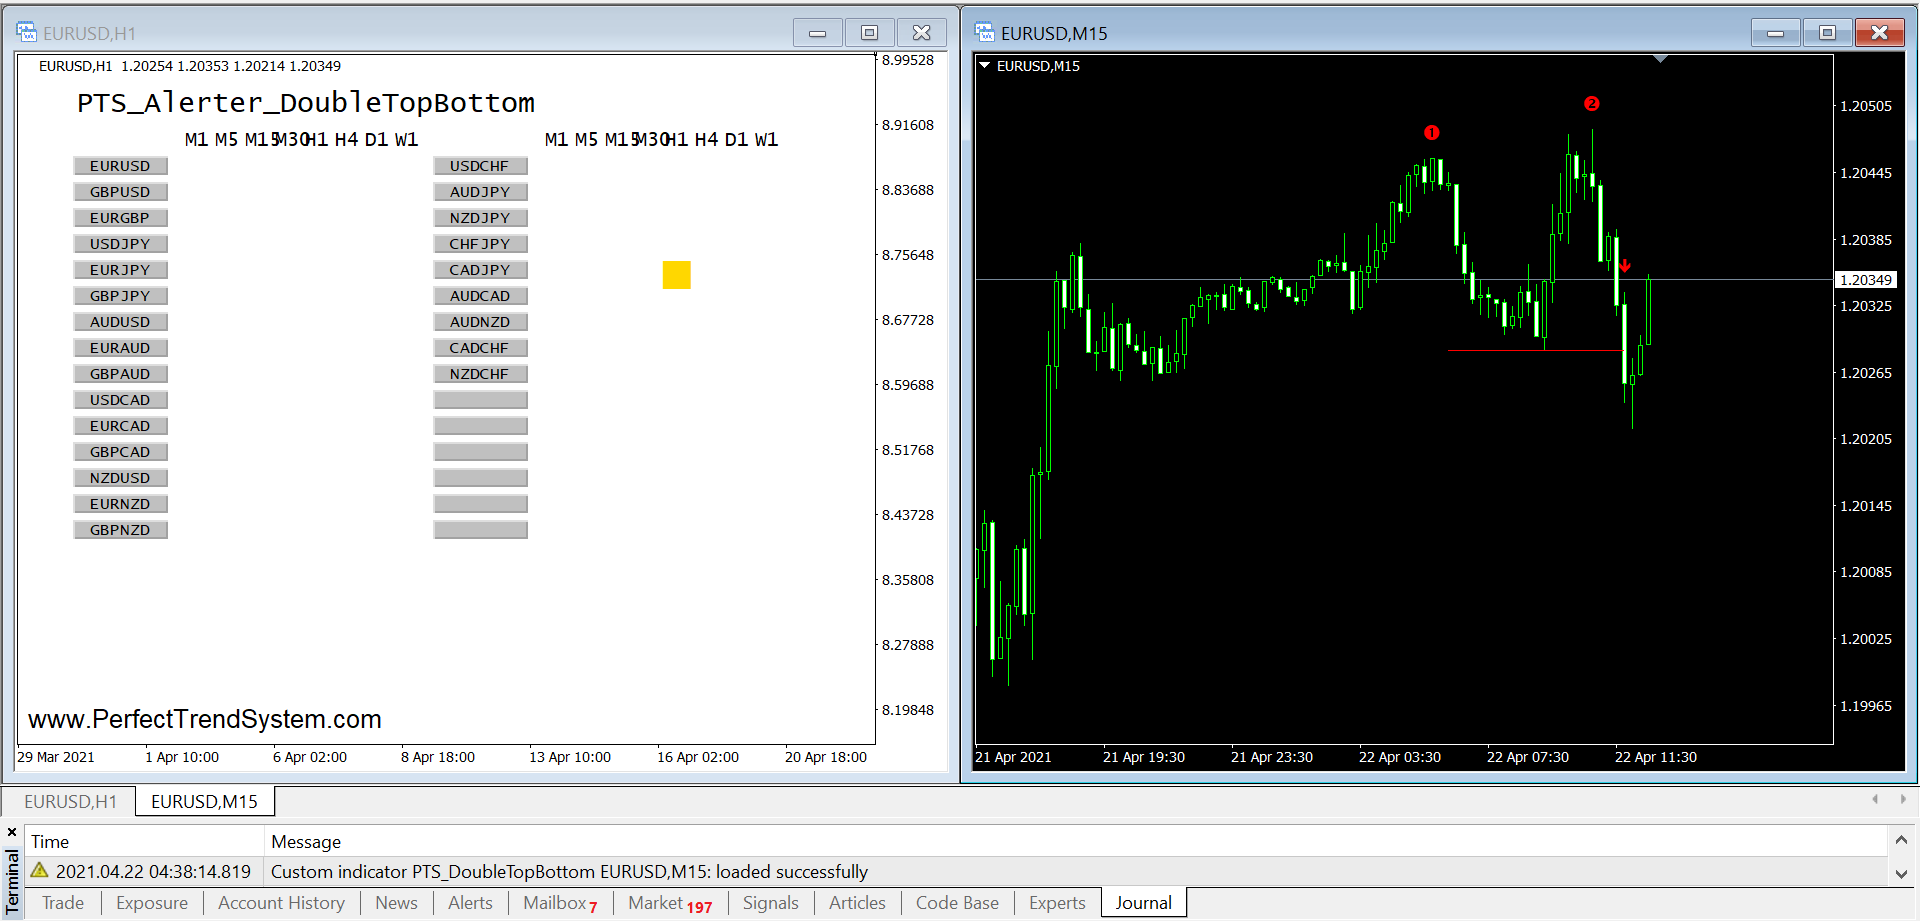Image resolution: width=1920 pixels, height=921 pixels.
Task: Click the warning icon in the journal log row
Action: 40,871
